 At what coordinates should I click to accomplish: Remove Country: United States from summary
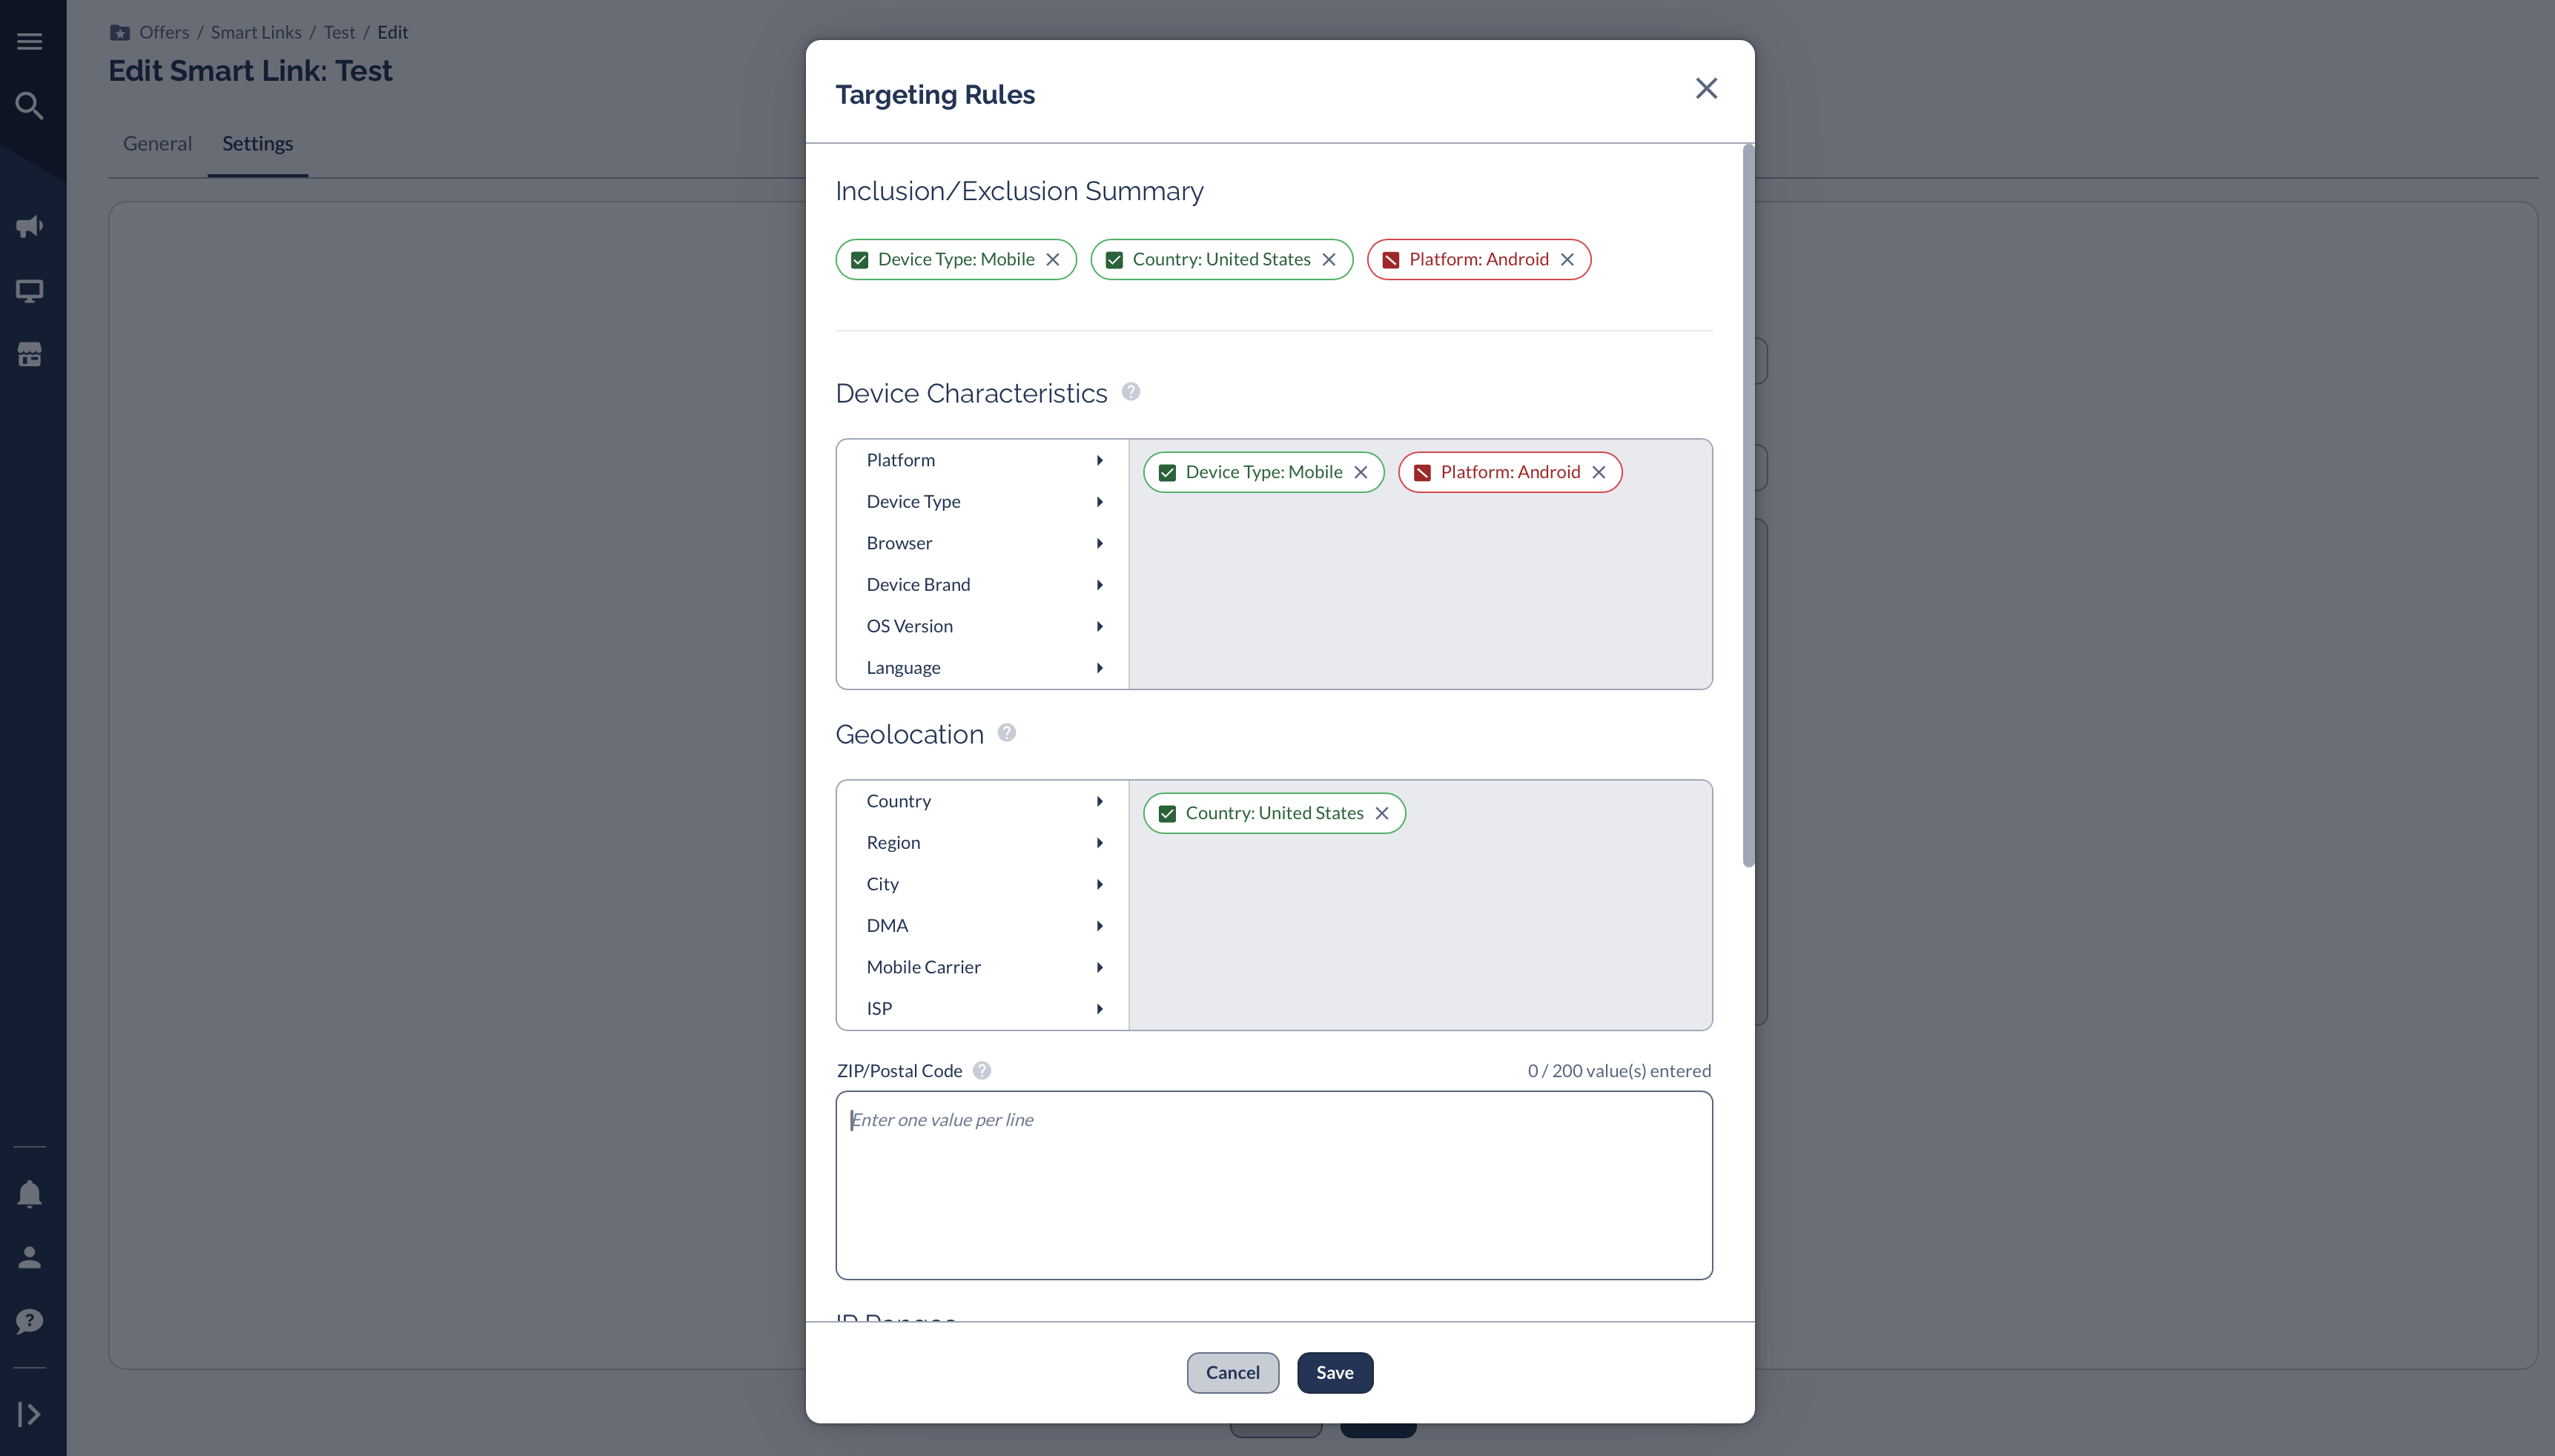[1329, 259]
